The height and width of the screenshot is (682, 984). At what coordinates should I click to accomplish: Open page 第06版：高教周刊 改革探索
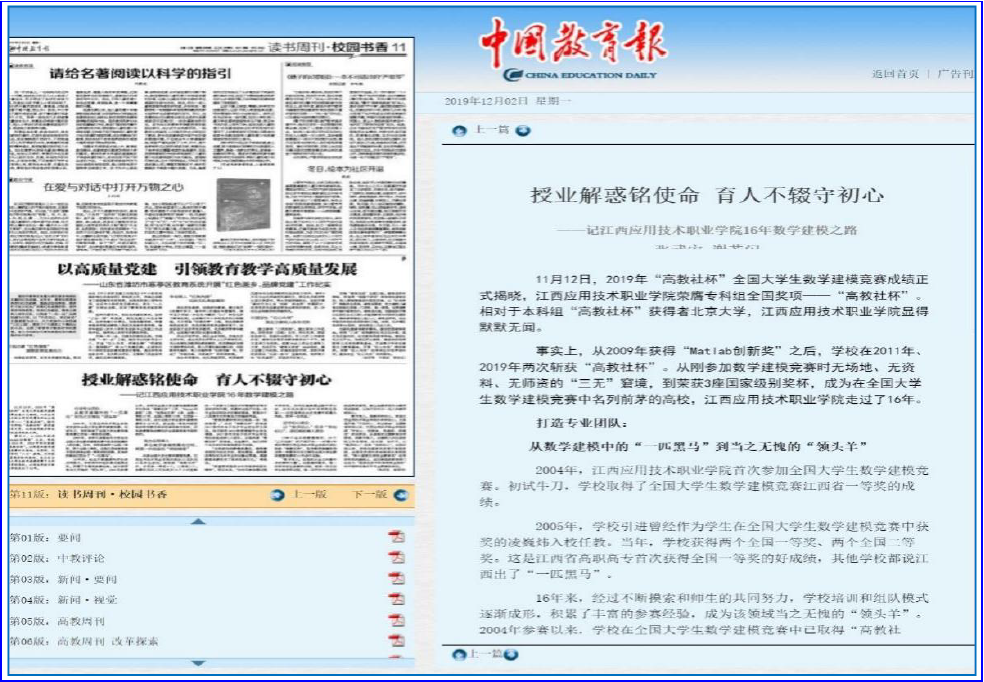pyautogui.click(x=84, y=641)
